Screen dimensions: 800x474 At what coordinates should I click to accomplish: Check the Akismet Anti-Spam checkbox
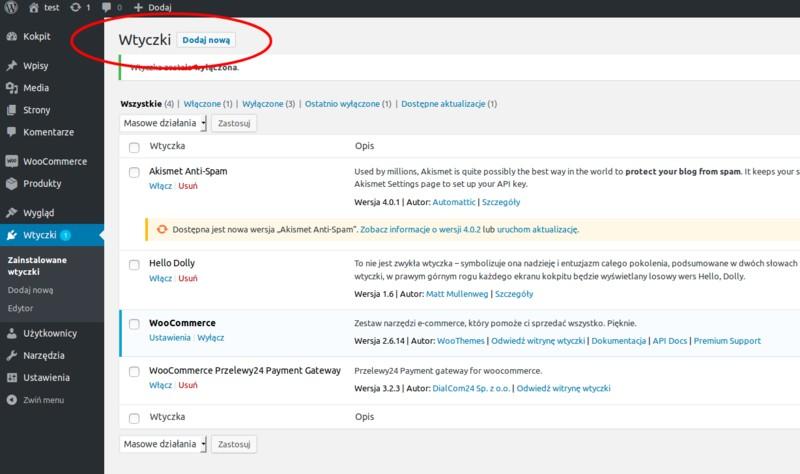click(x=134, y=172)
